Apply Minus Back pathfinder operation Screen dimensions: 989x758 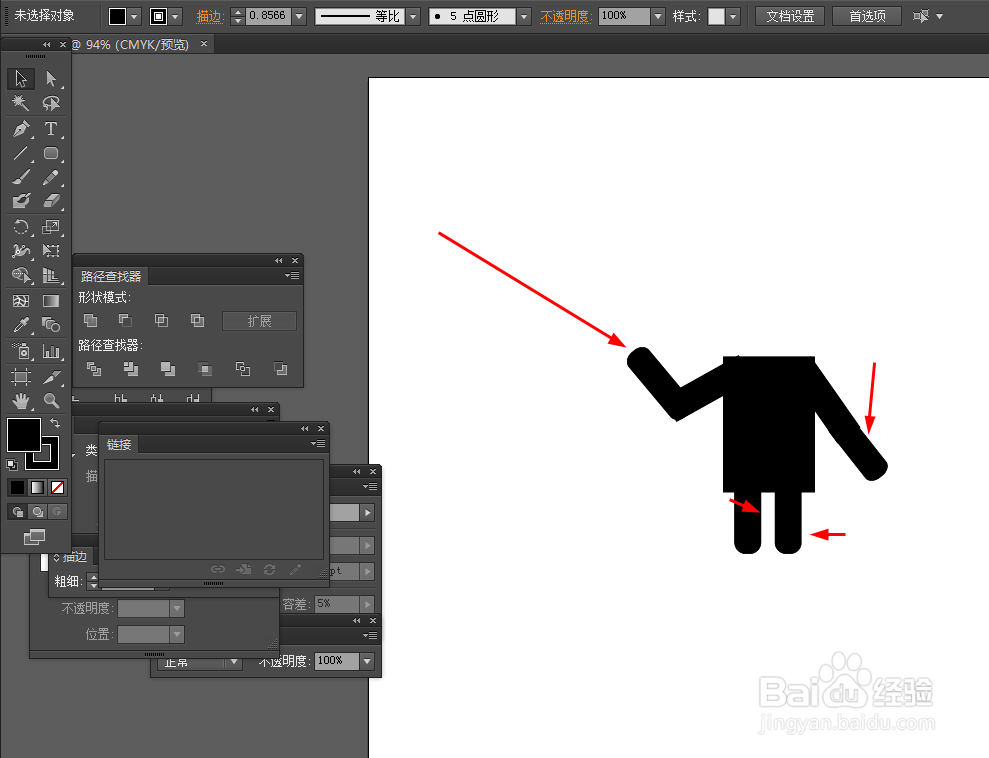pyautogui.click(x=281, y=369)
